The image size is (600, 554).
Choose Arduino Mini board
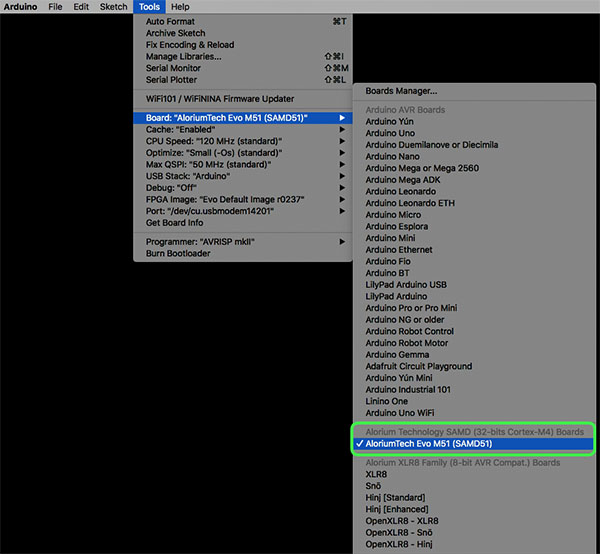[x=474, y=238]
